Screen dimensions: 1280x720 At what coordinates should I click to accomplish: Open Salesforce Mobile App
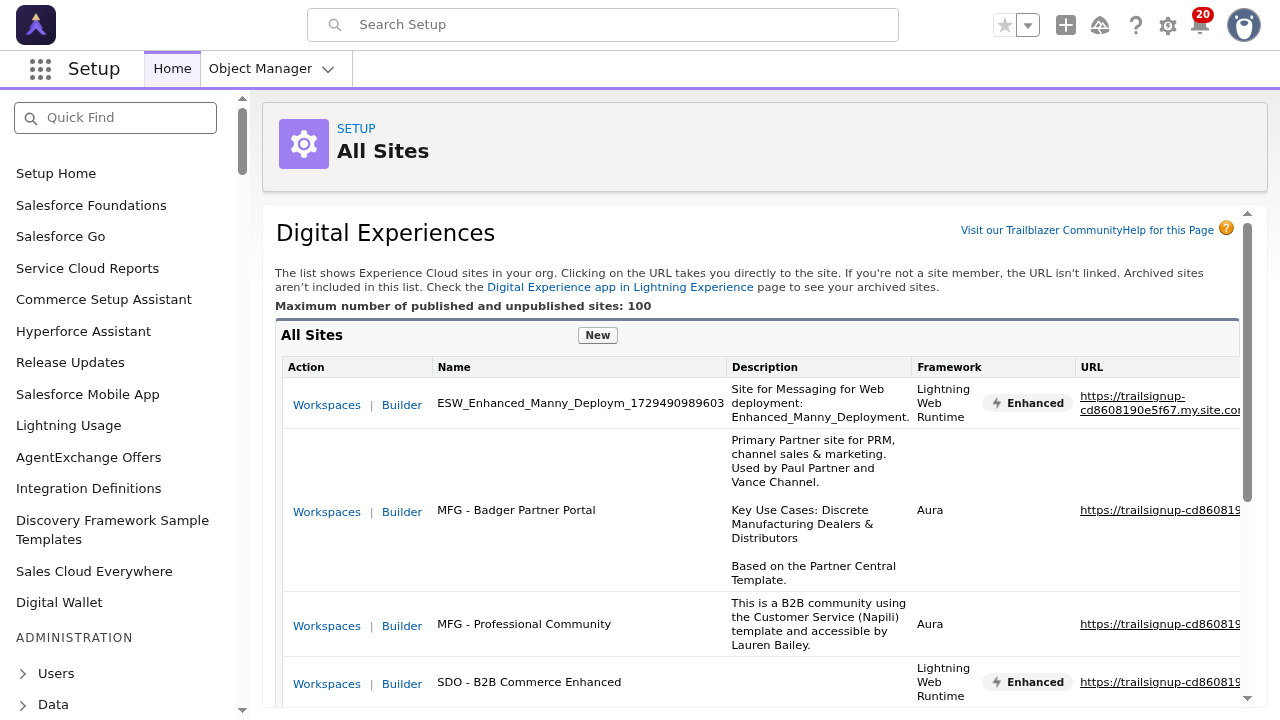pos(88,395)
